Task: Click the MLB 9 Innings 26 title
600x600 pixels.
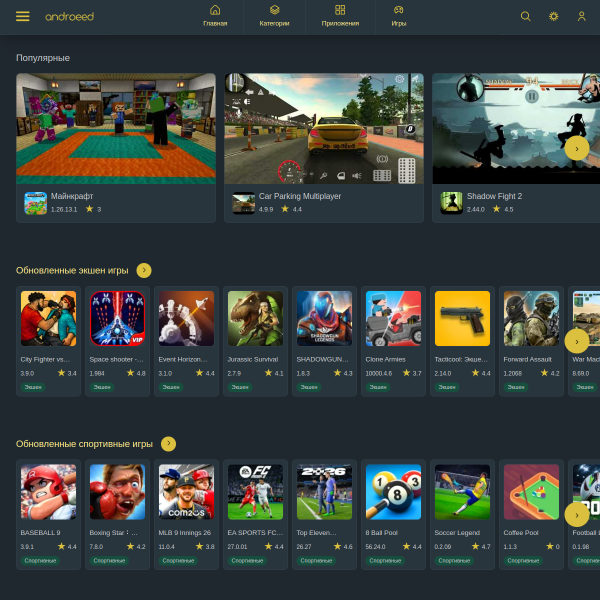Action: [184, 533]
